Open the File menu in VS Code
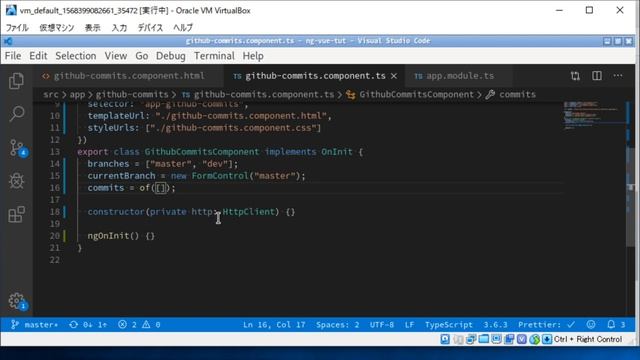The image size is (640, 360). (x=13, y=56)
